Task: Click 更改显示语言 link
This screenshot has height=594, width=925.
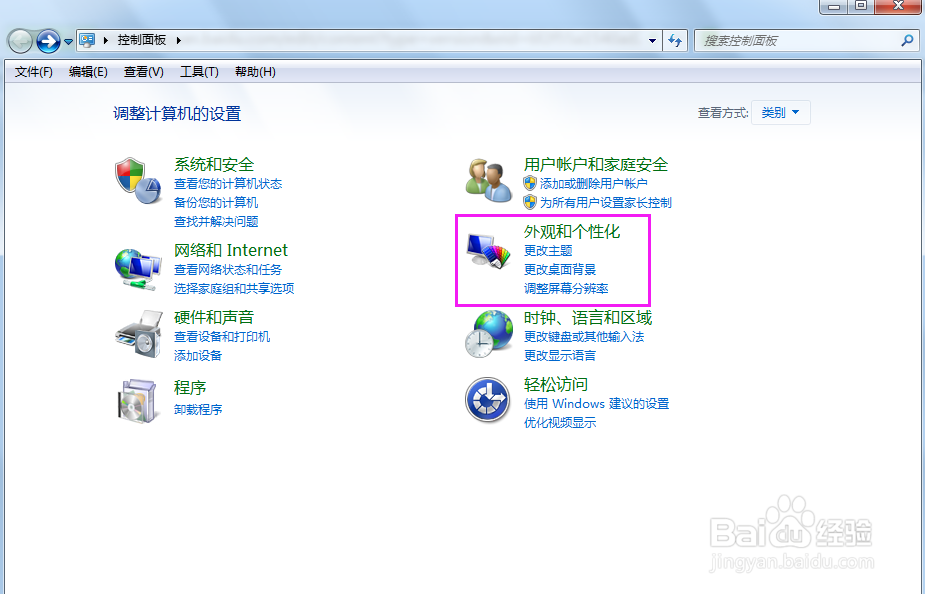Action: point(560,356)
